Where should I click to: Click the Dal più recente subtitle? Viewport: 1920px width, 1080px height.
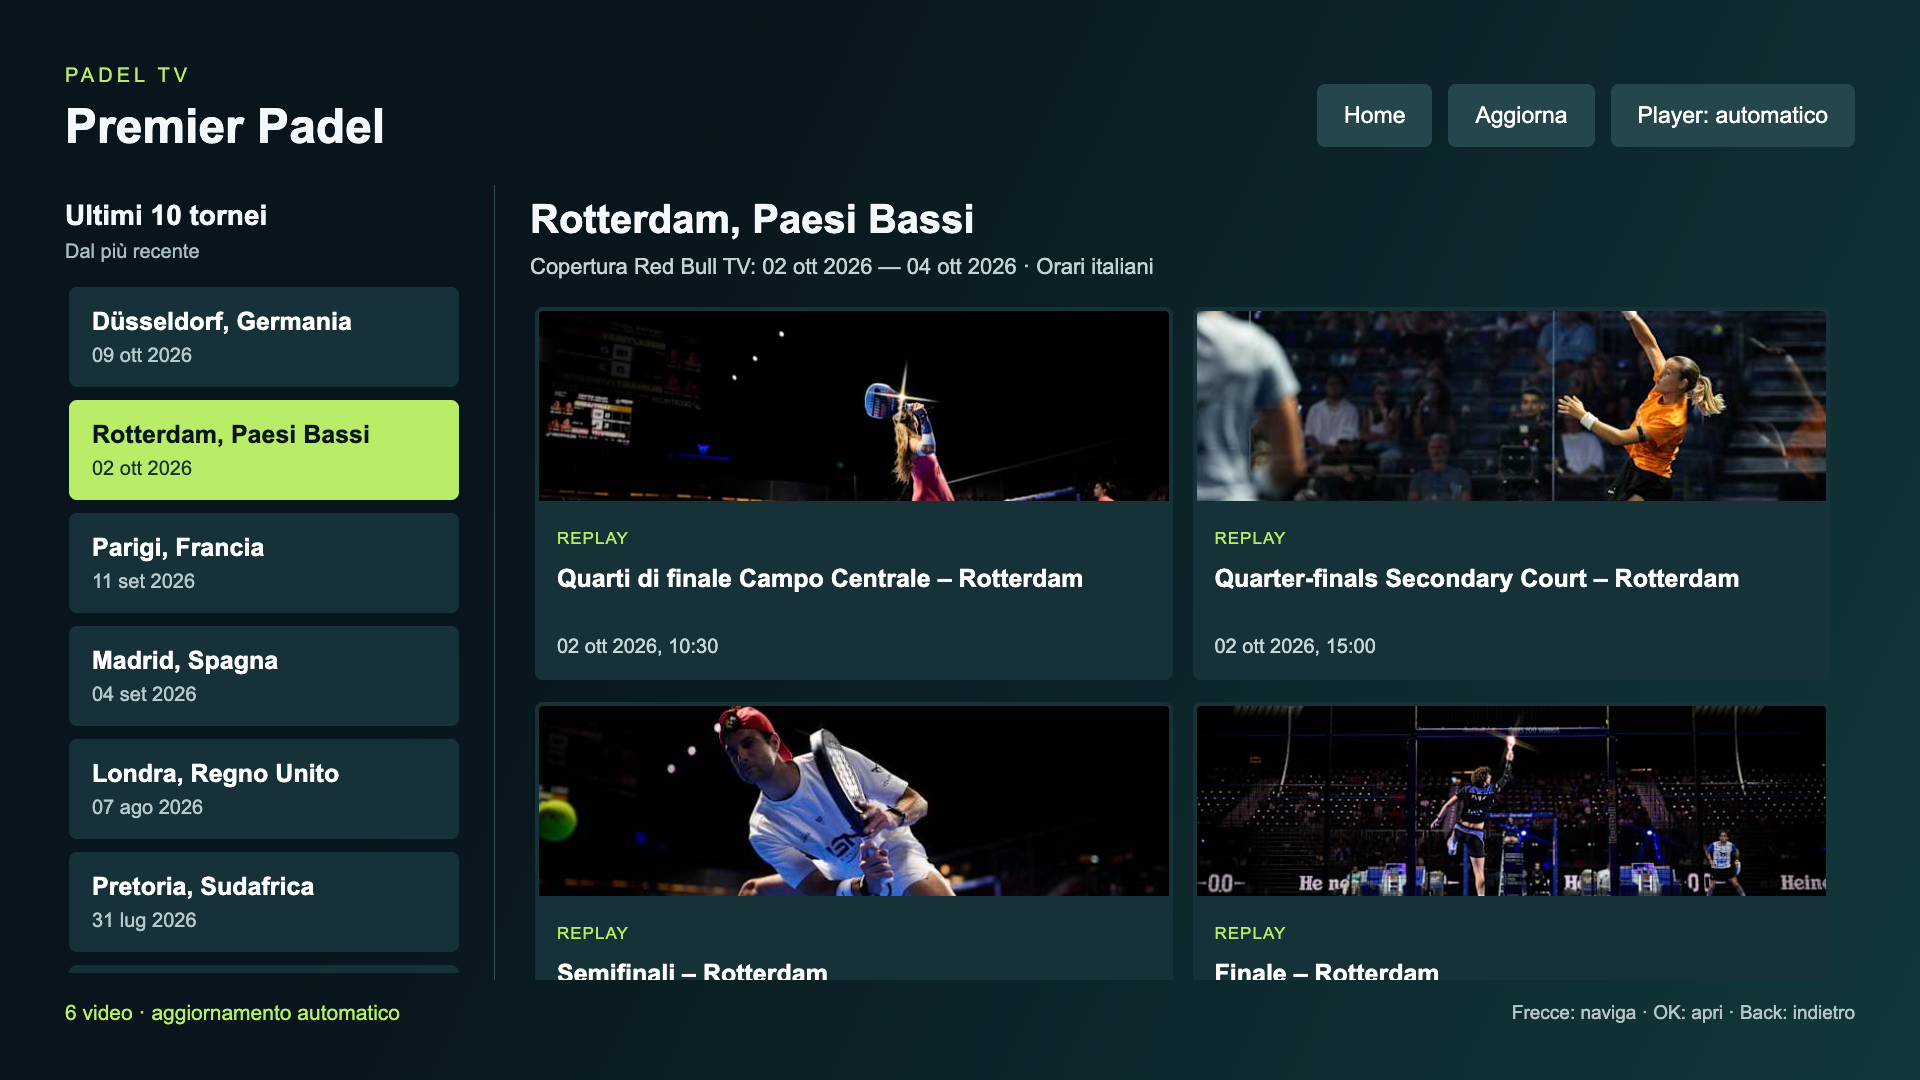pos(132,251)
